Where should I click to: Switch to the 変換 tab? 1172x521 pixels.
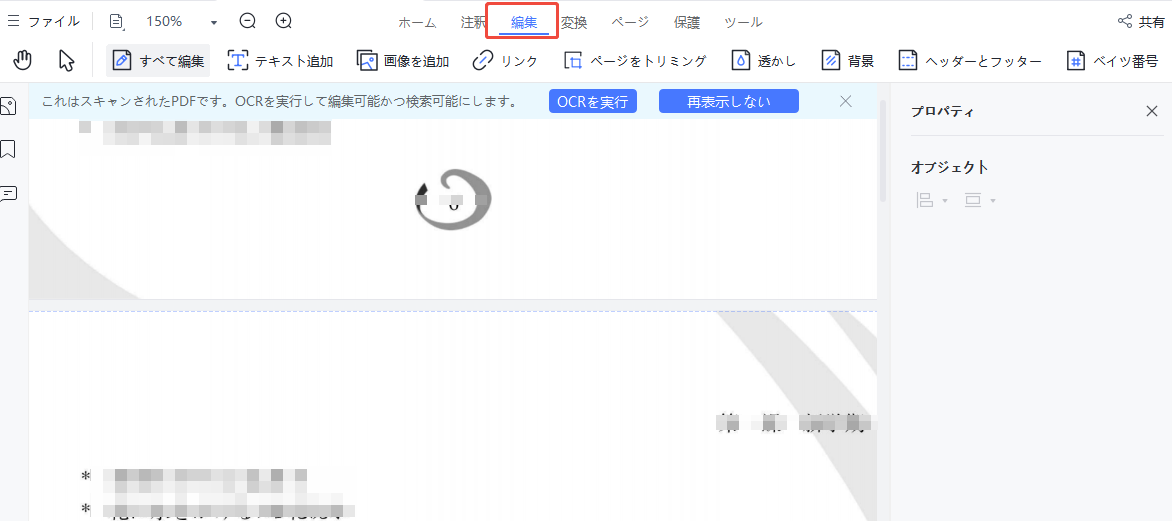(574, 22)
